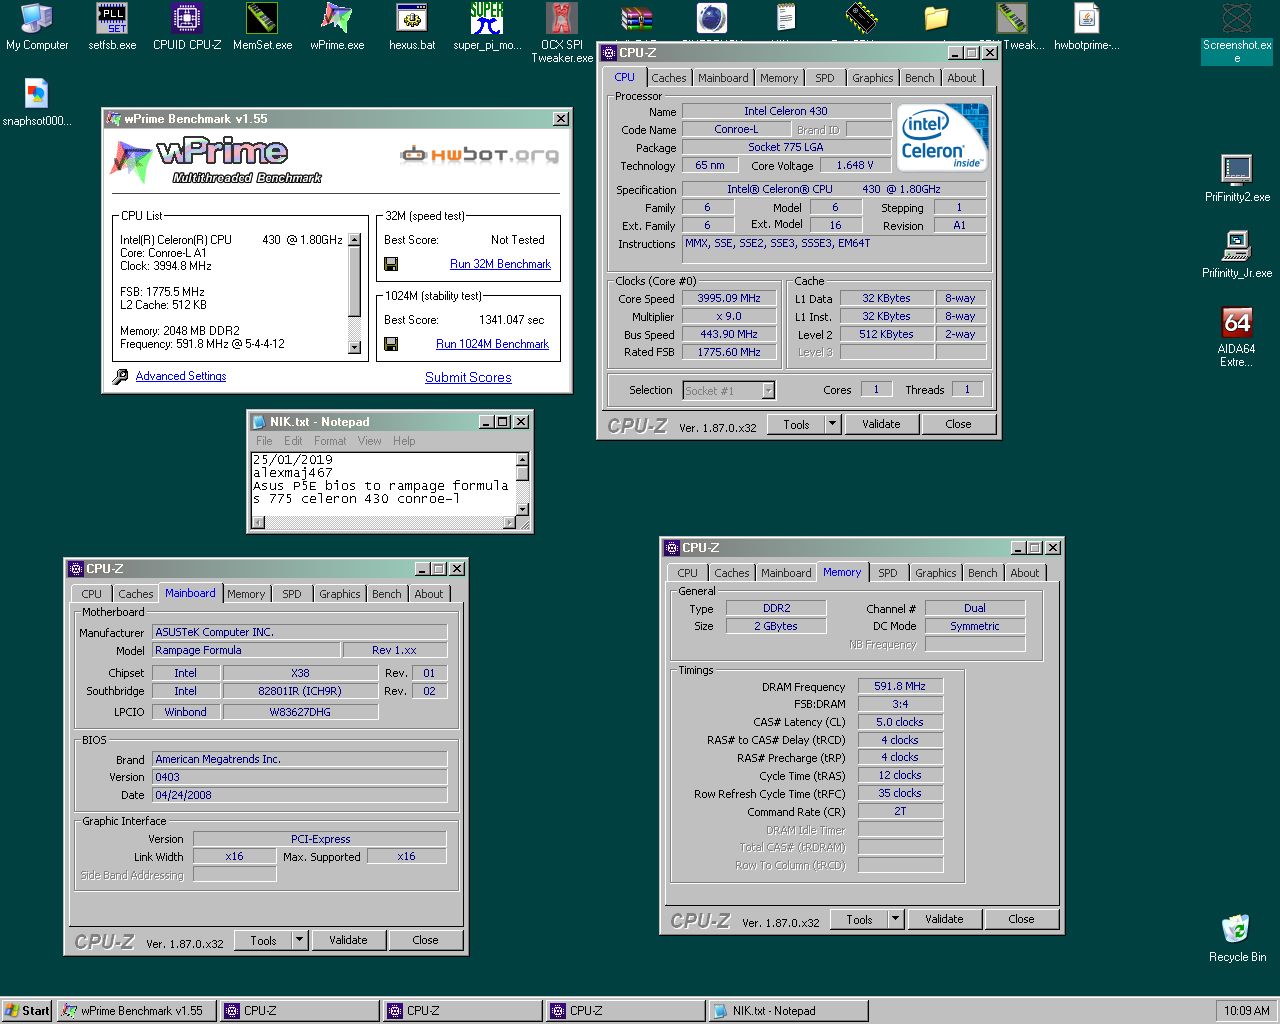This screenshot has height=1024, width=1280.
Task: Open Advanced Settings link in wPrime
Action: pos(181,376)
